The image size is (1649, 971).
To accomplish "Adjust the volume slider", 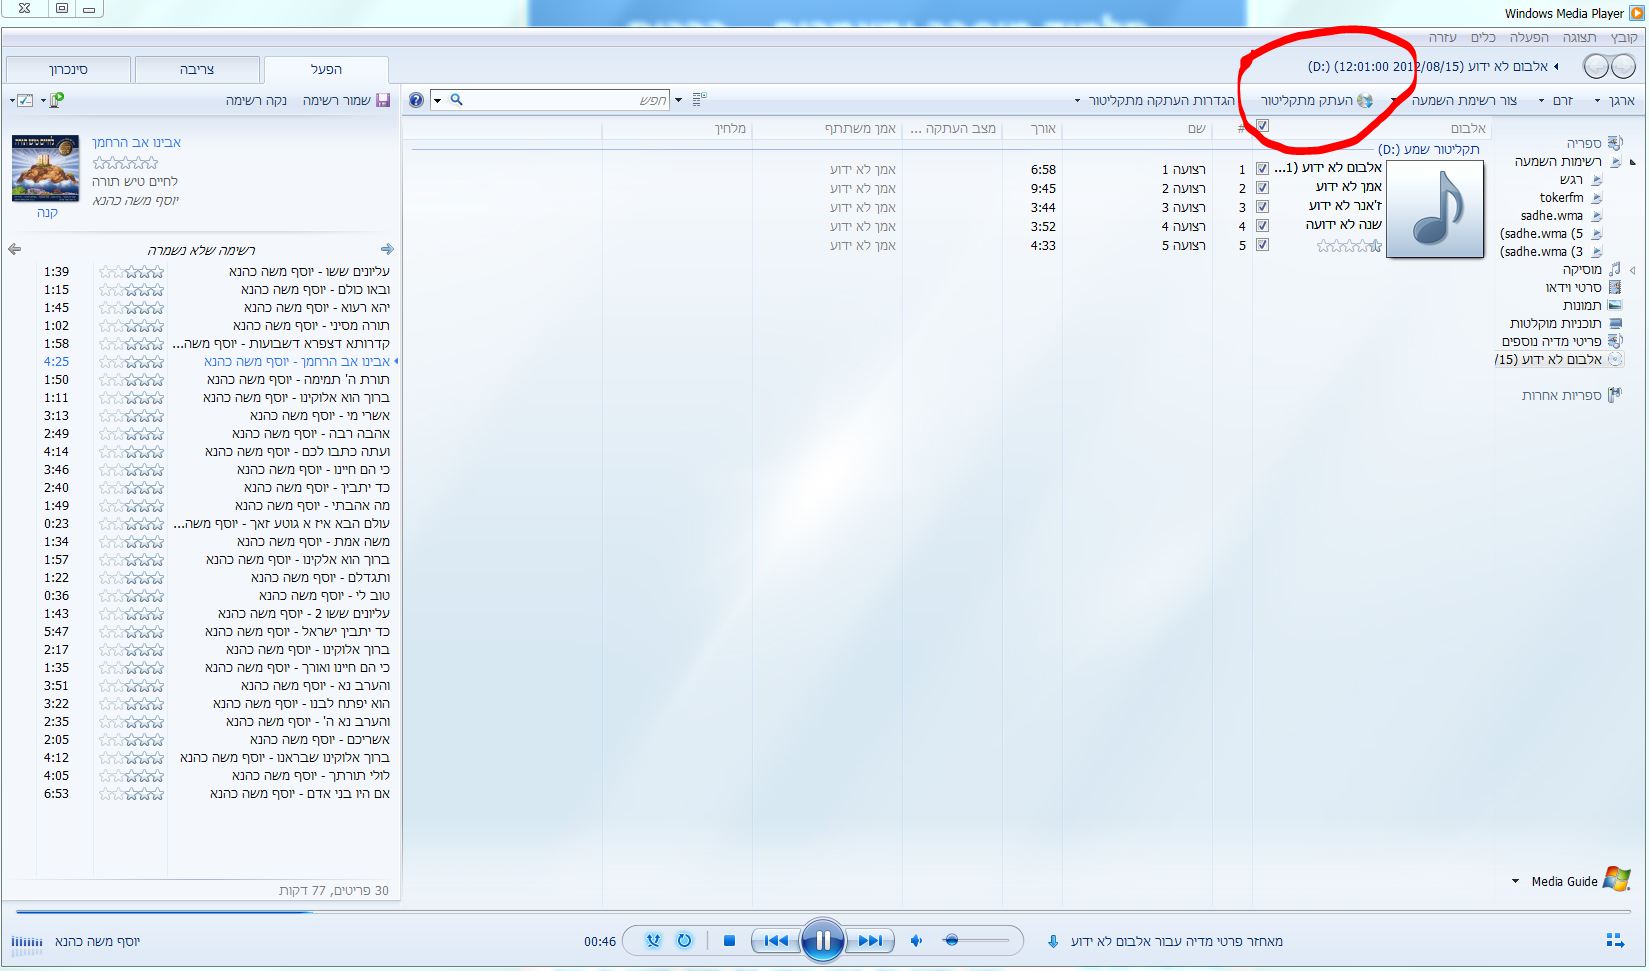I will (975, 941).
